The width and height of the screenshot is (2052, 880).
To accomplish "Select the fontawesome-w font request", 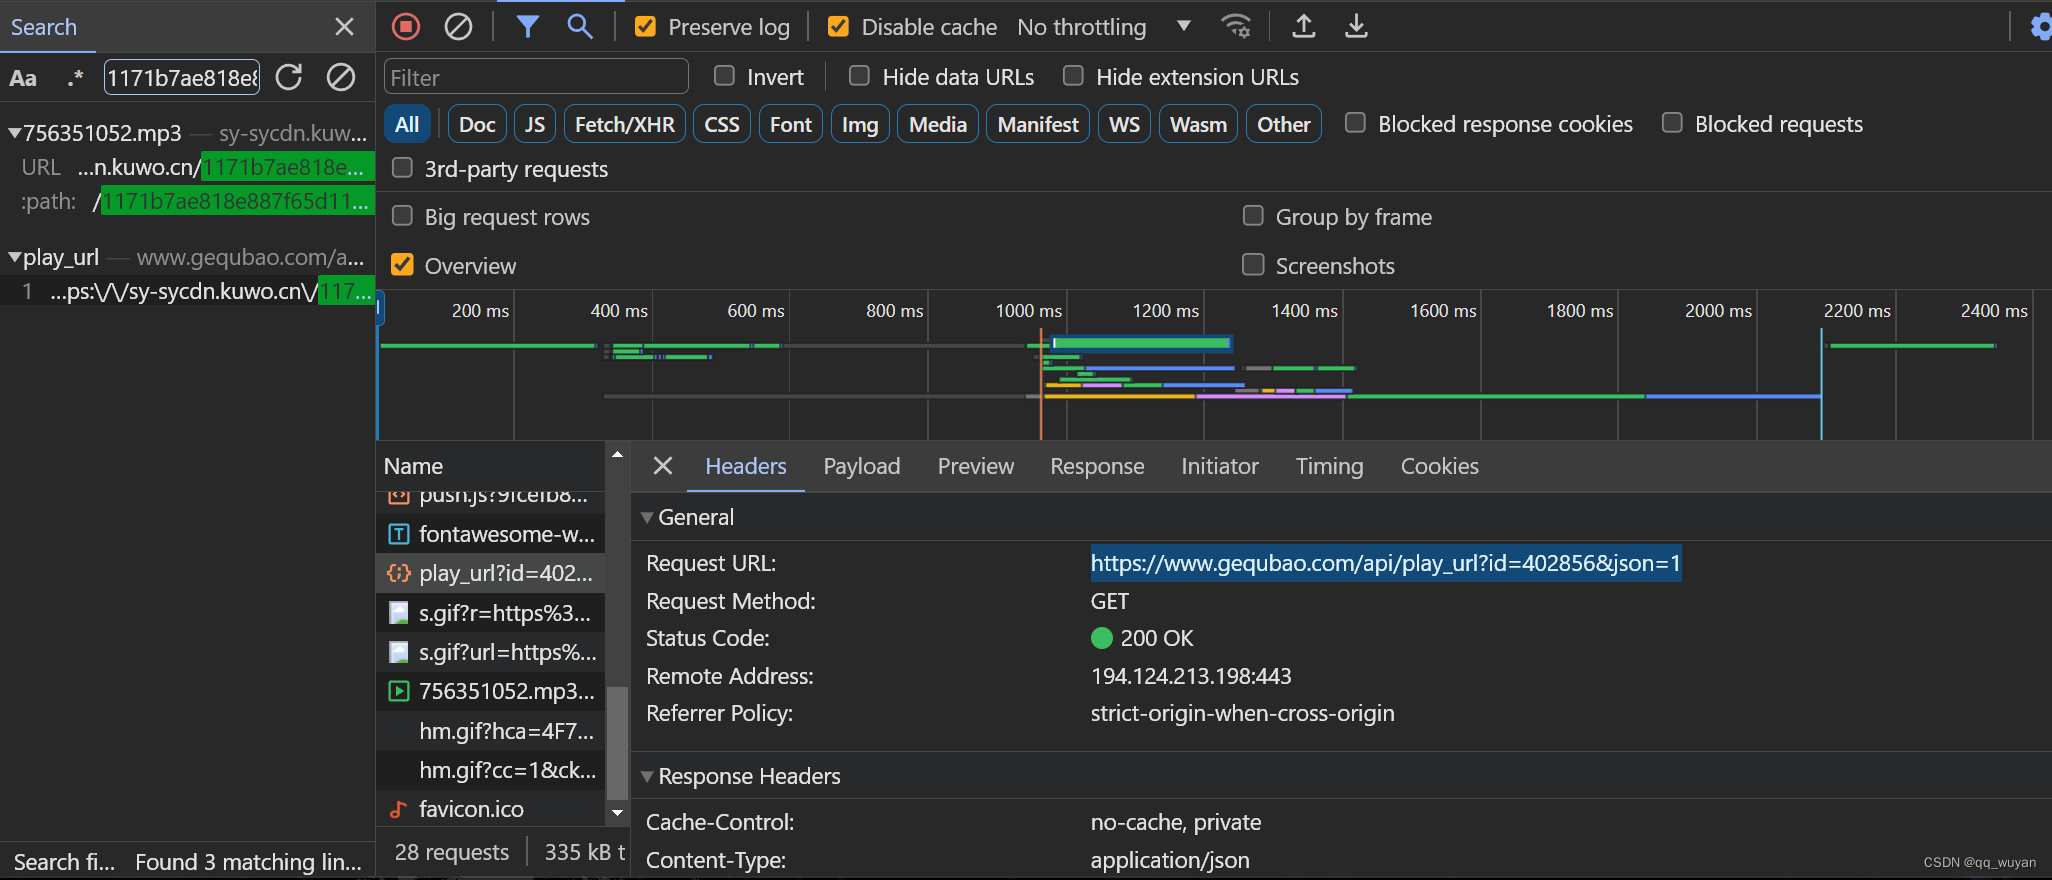I will pos(491,534).
